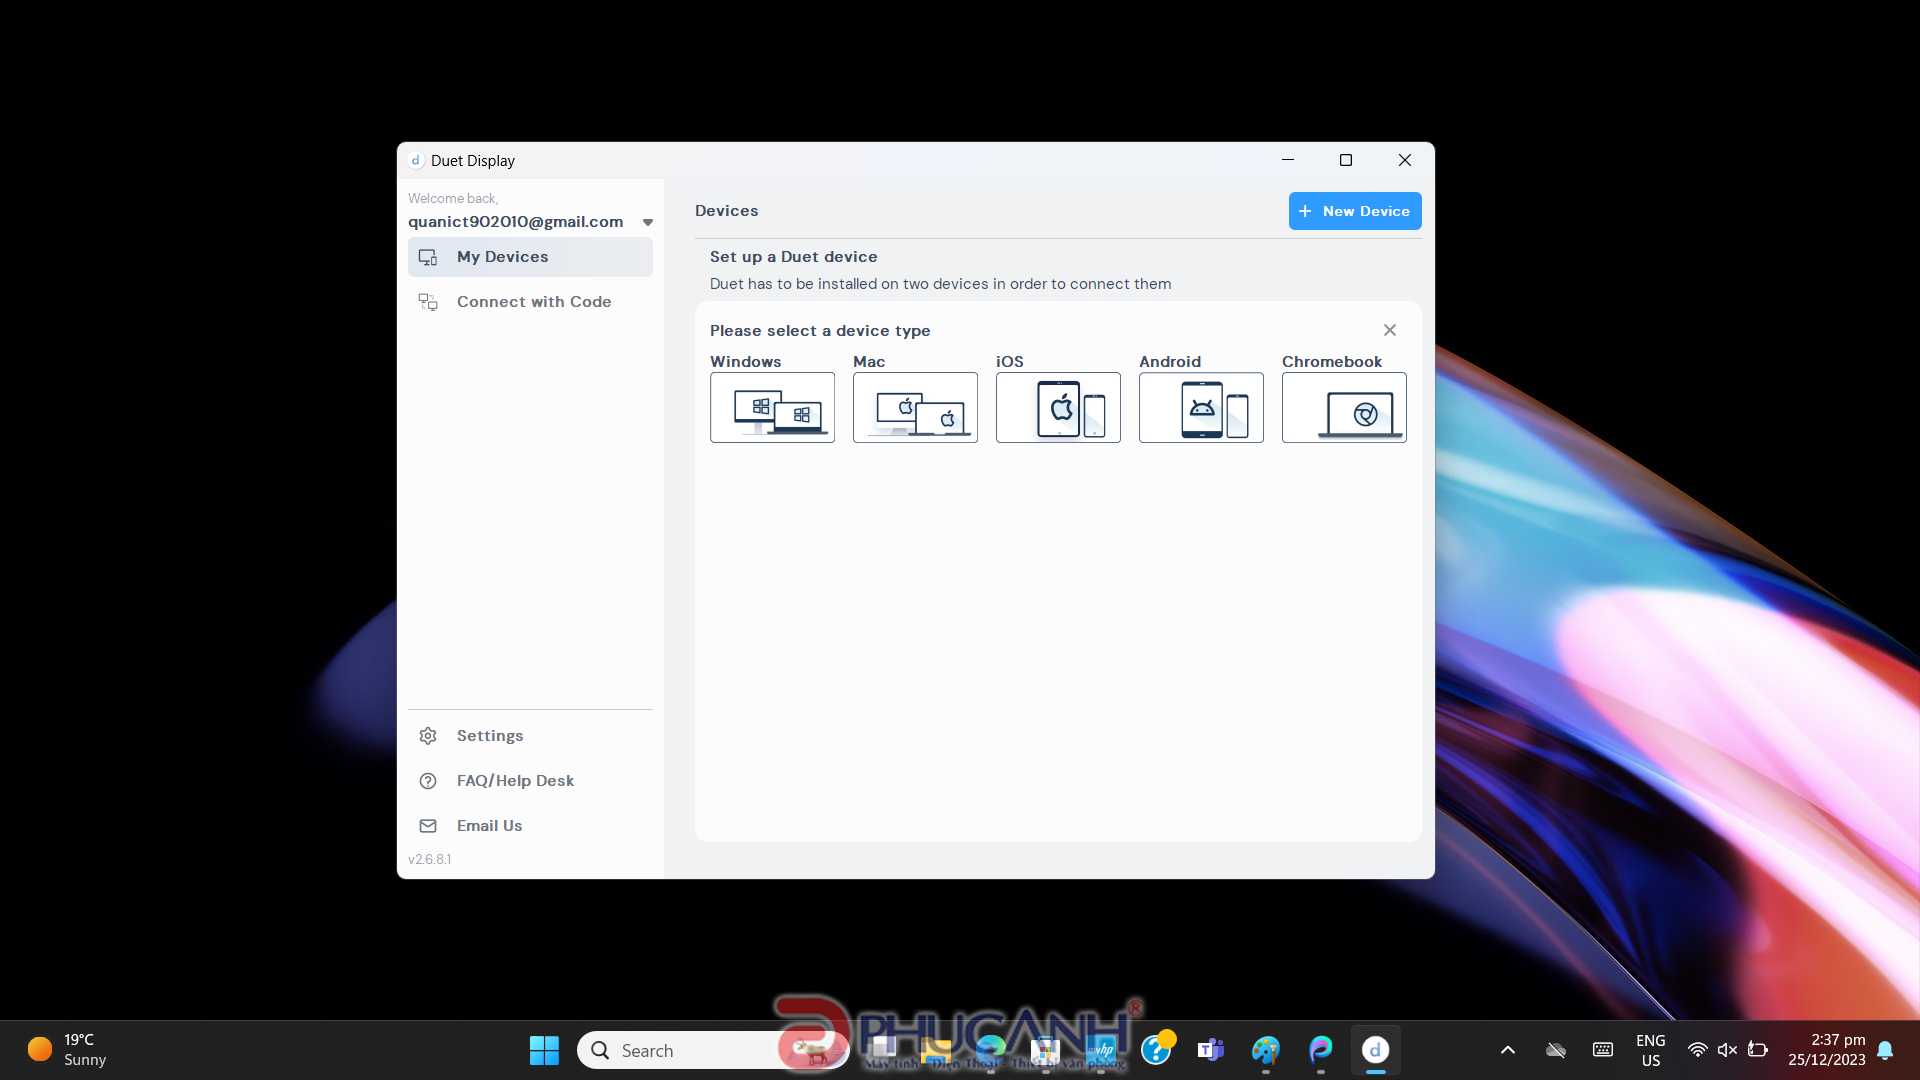Viewport: 1920px width, 1080px height.
Task: Click the Duet Display taskbar icon
Action: [1376, 1050]
